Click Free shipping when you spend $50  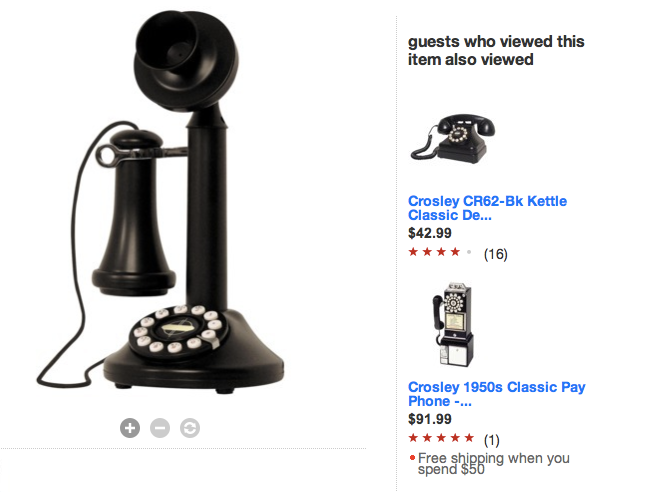tap(493, 463)
